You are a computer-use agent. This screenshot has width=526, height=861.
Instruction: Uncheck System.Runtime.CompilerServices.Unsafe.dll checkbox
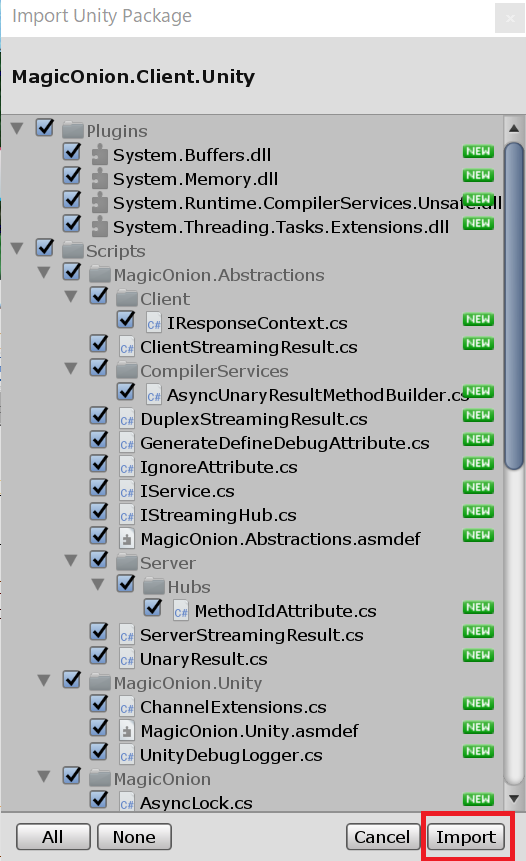[71, 200]
